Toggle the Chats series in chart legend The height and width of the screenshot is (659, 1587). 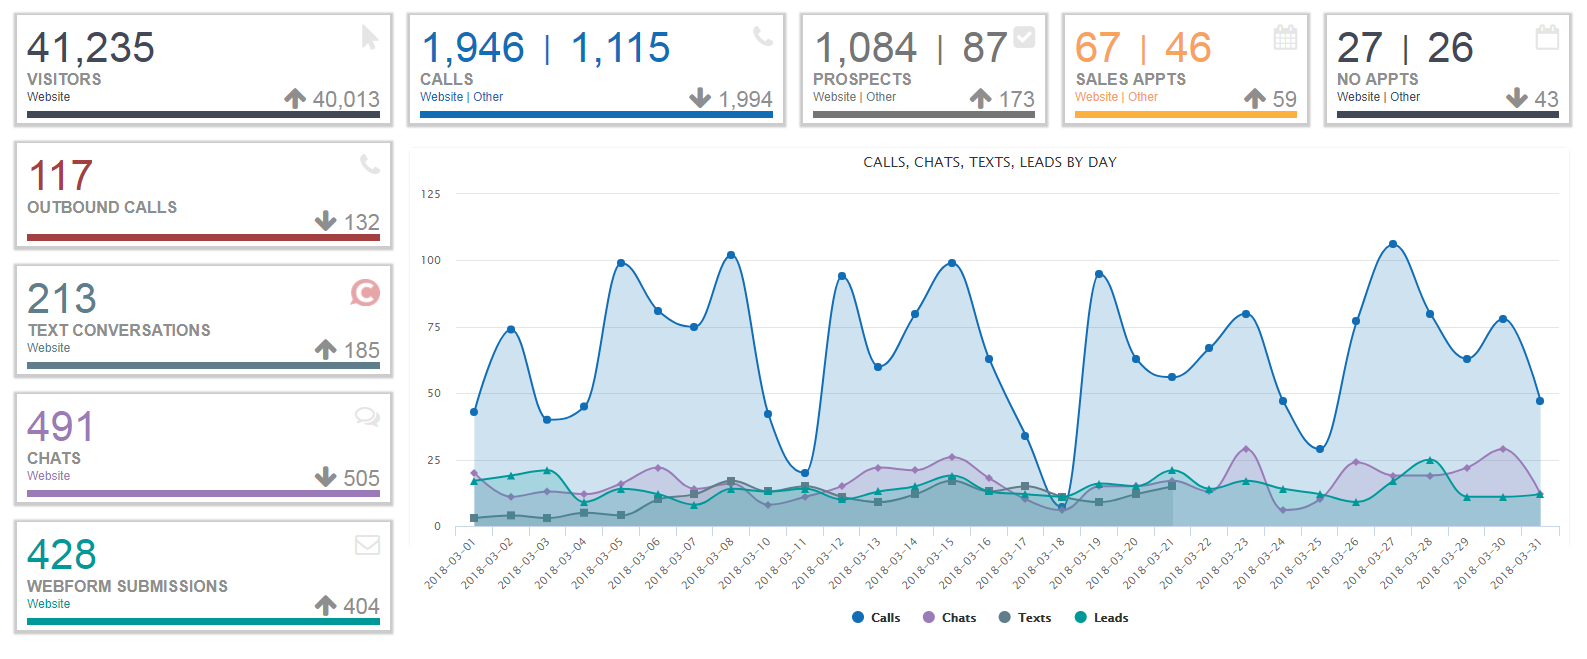click(x=949, y=618)
